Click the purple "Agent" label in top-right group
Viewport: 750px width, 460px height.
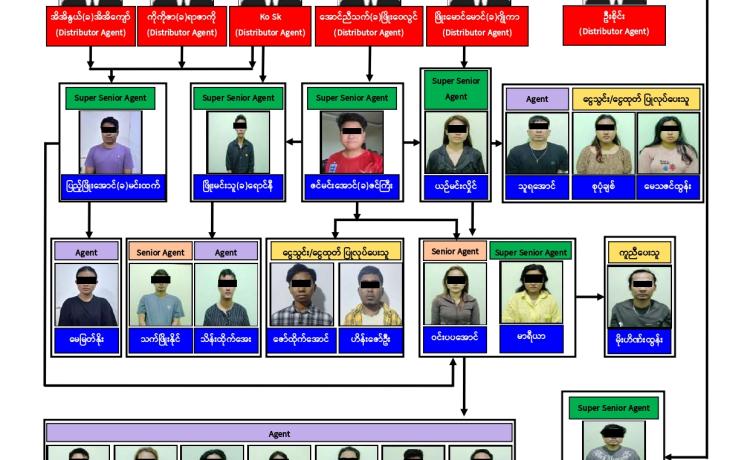(537, 99)
